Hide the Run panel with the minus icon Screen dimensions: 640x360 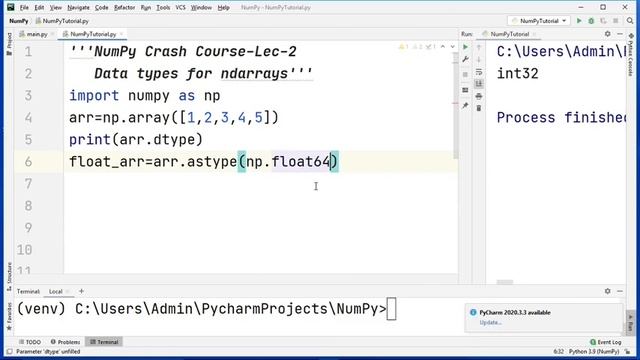pos(620,34)
